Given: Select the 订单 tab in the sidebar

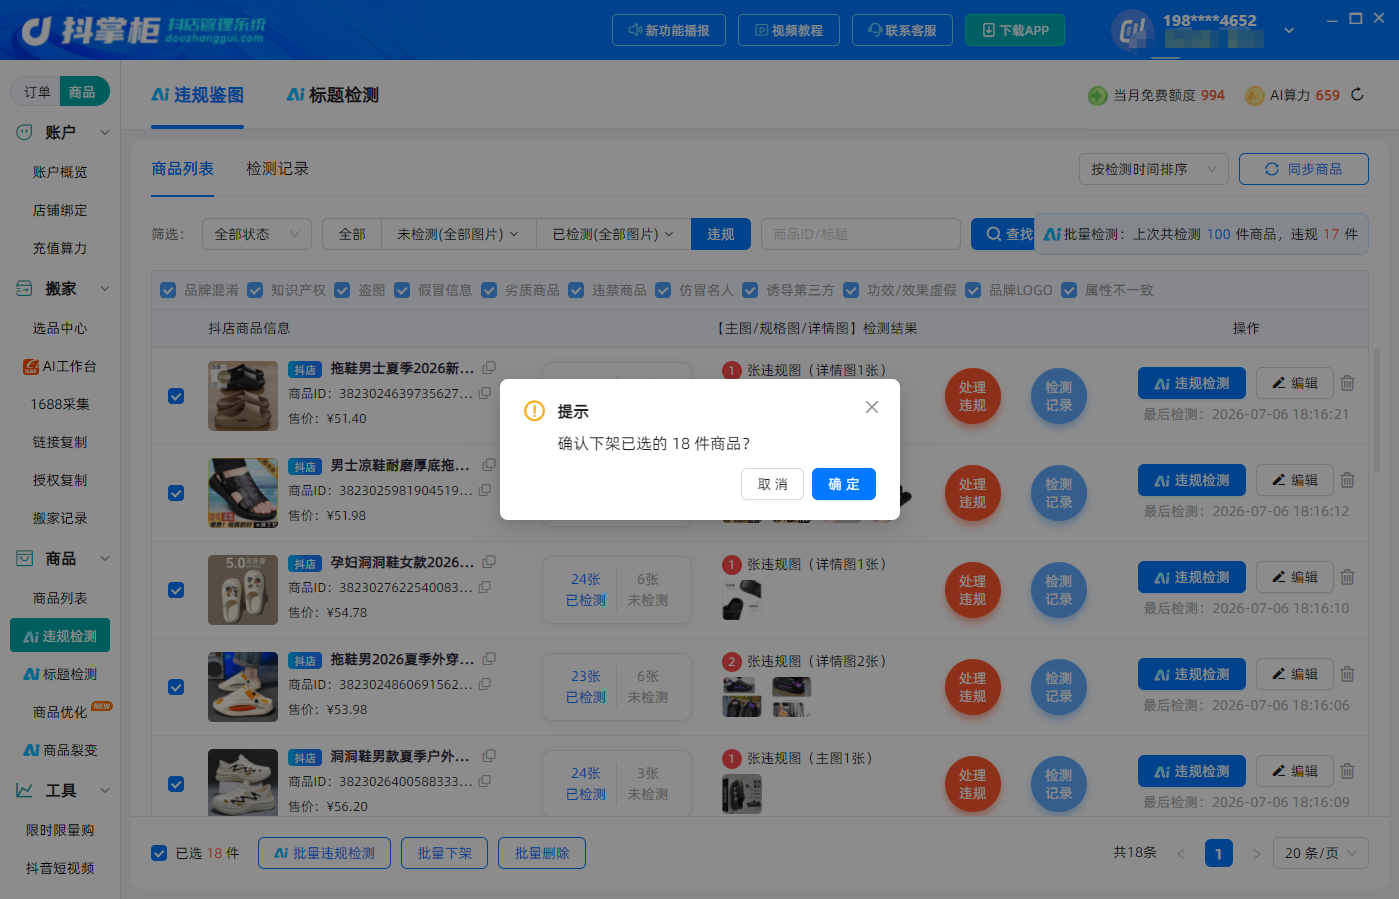Looking at the screenshot, I should tap(37, 92).
